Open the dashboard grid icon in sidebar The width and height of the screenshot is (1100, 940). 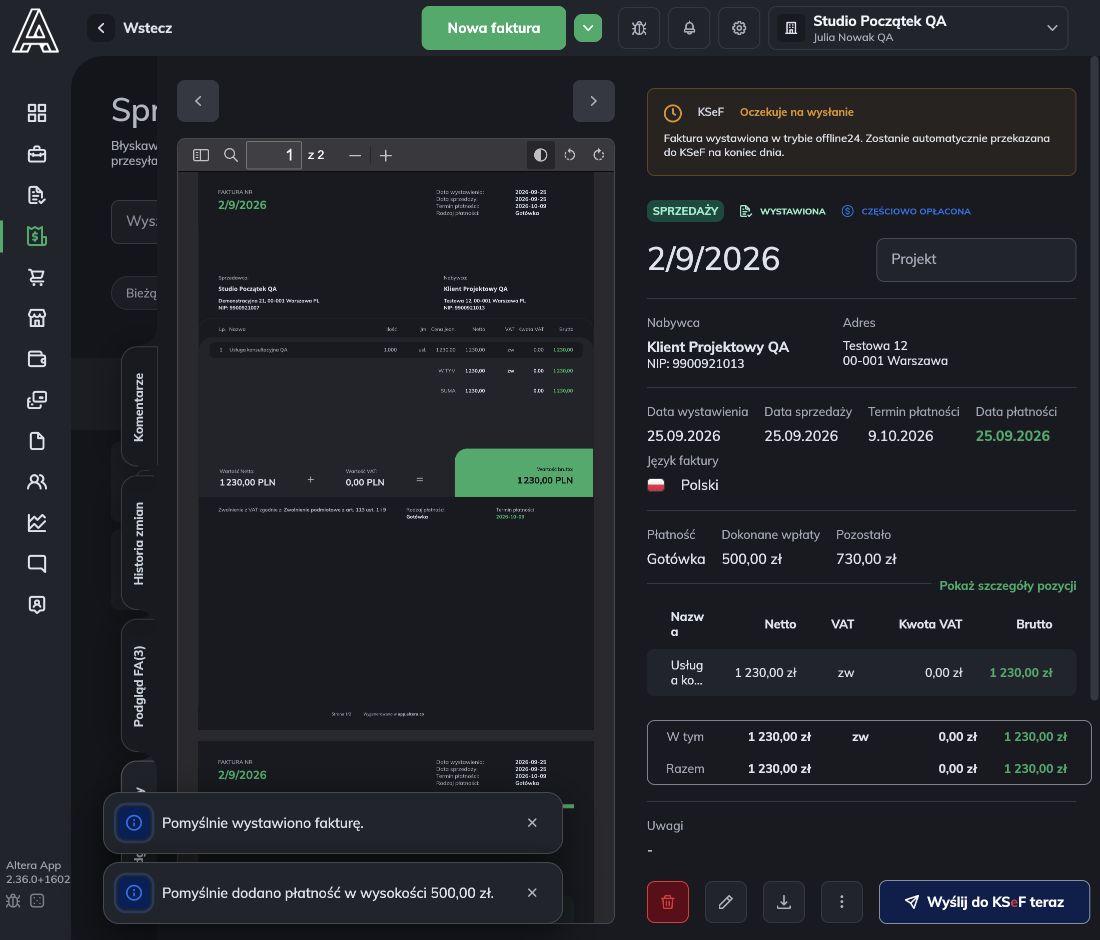36,113
